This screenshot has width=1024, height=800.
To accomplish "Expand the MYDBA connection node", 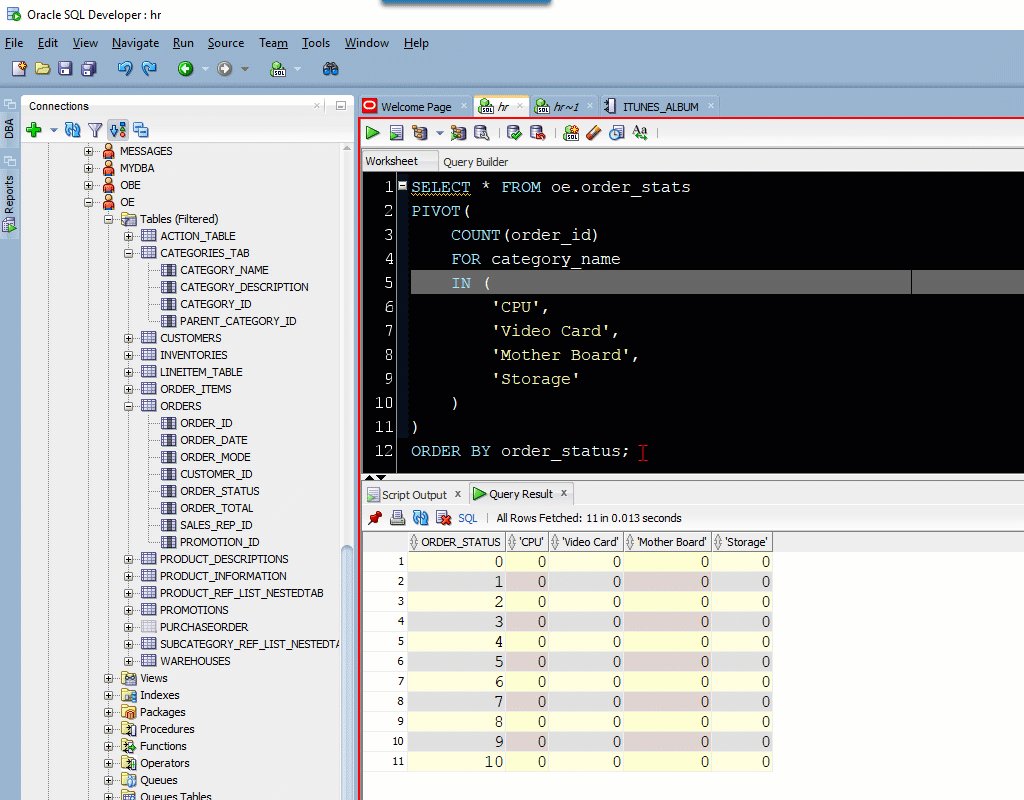I will 88,168.
